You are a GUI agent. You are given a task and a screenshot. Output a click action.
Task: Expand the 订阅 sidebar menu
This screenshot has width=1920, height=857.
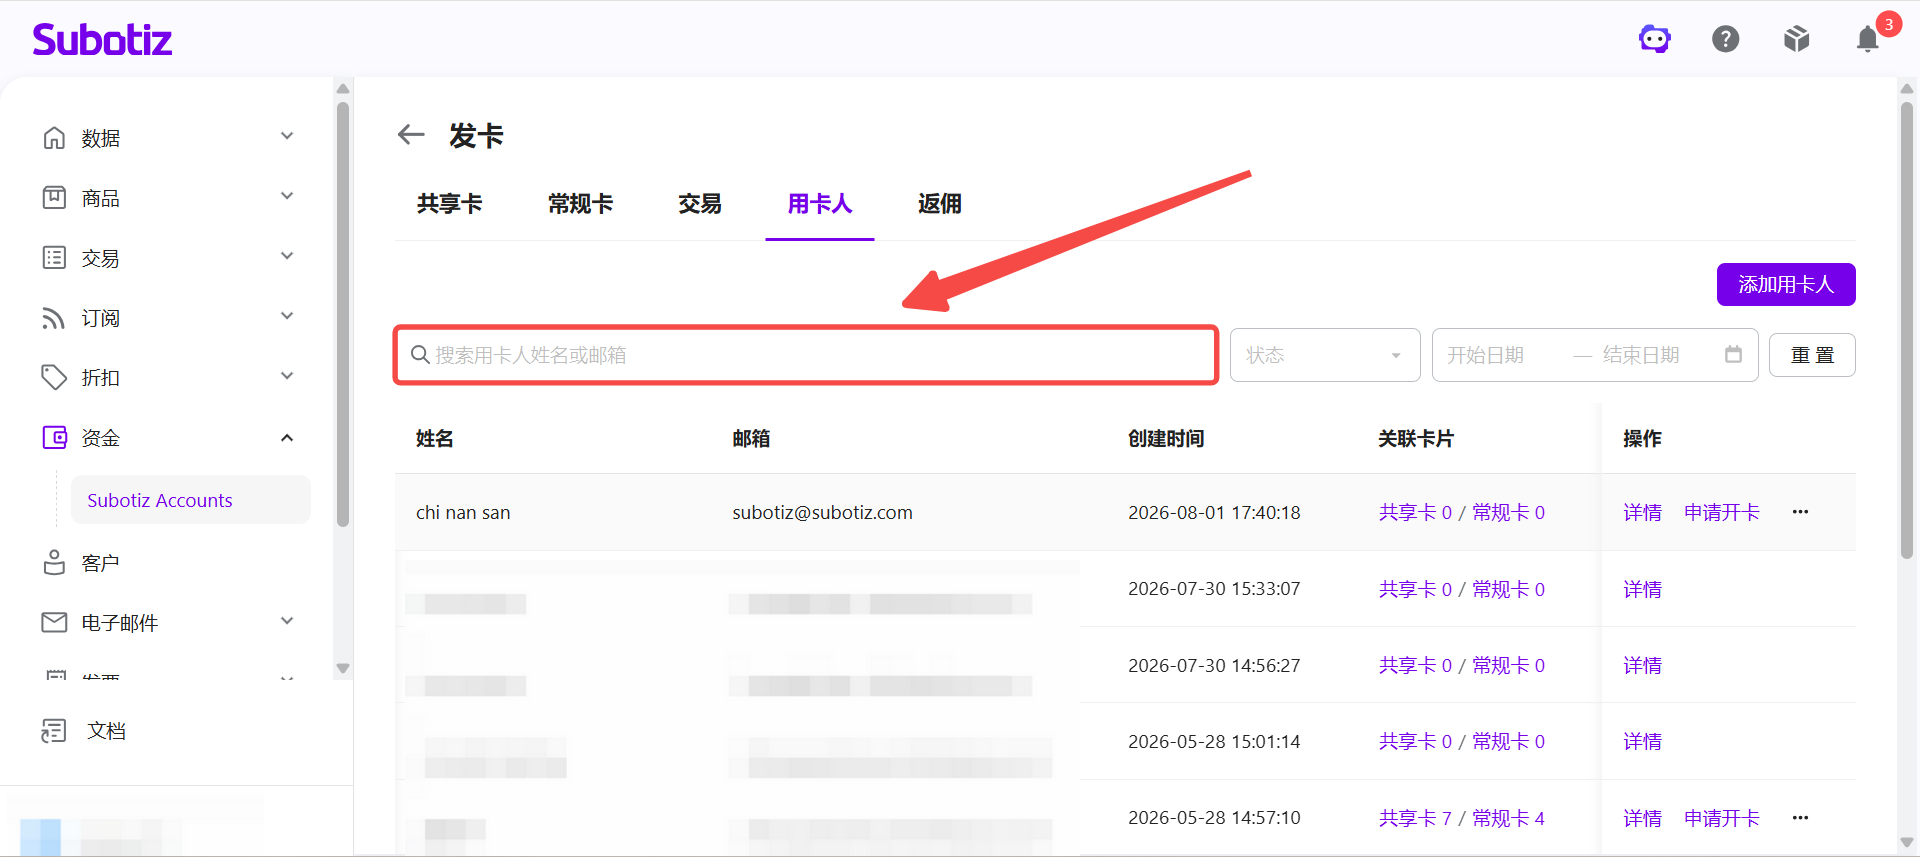[x=287, y=316]
